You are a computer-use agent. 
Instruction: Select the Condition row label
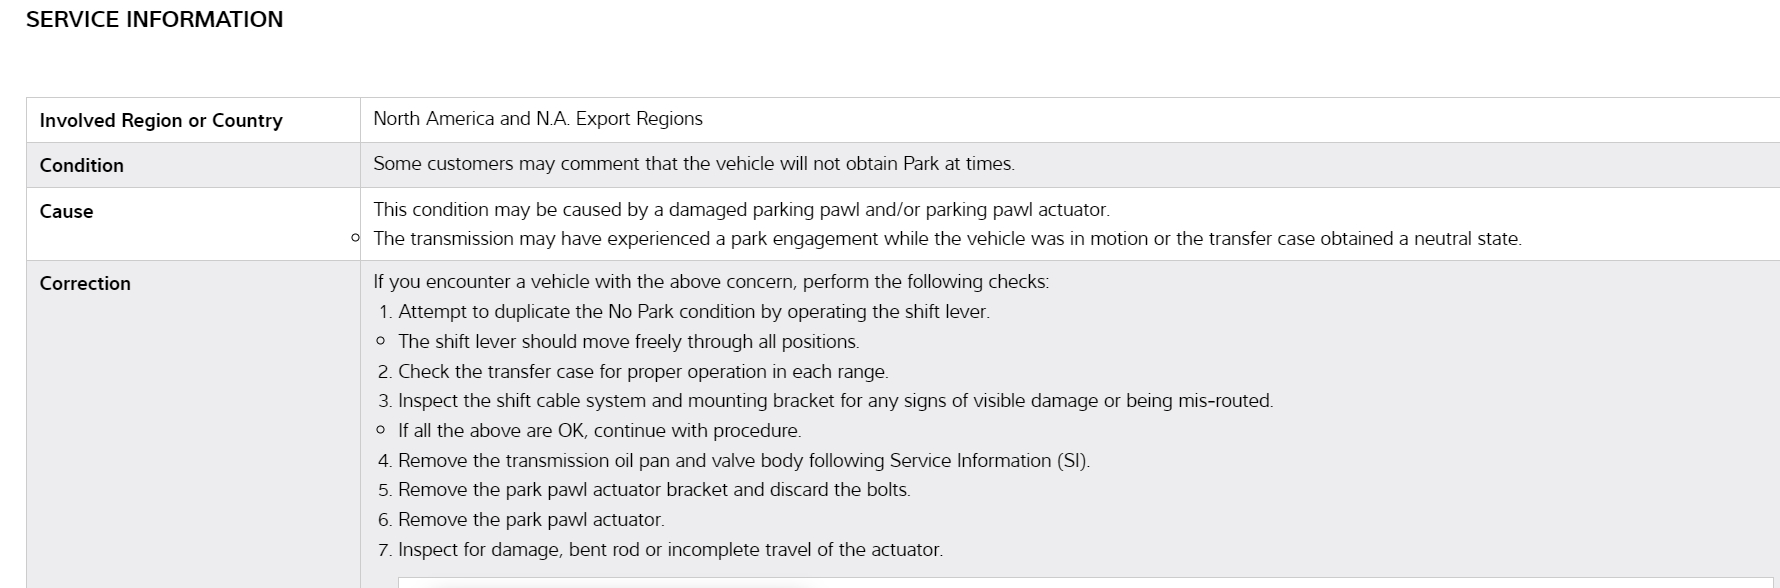click(82, 166)
